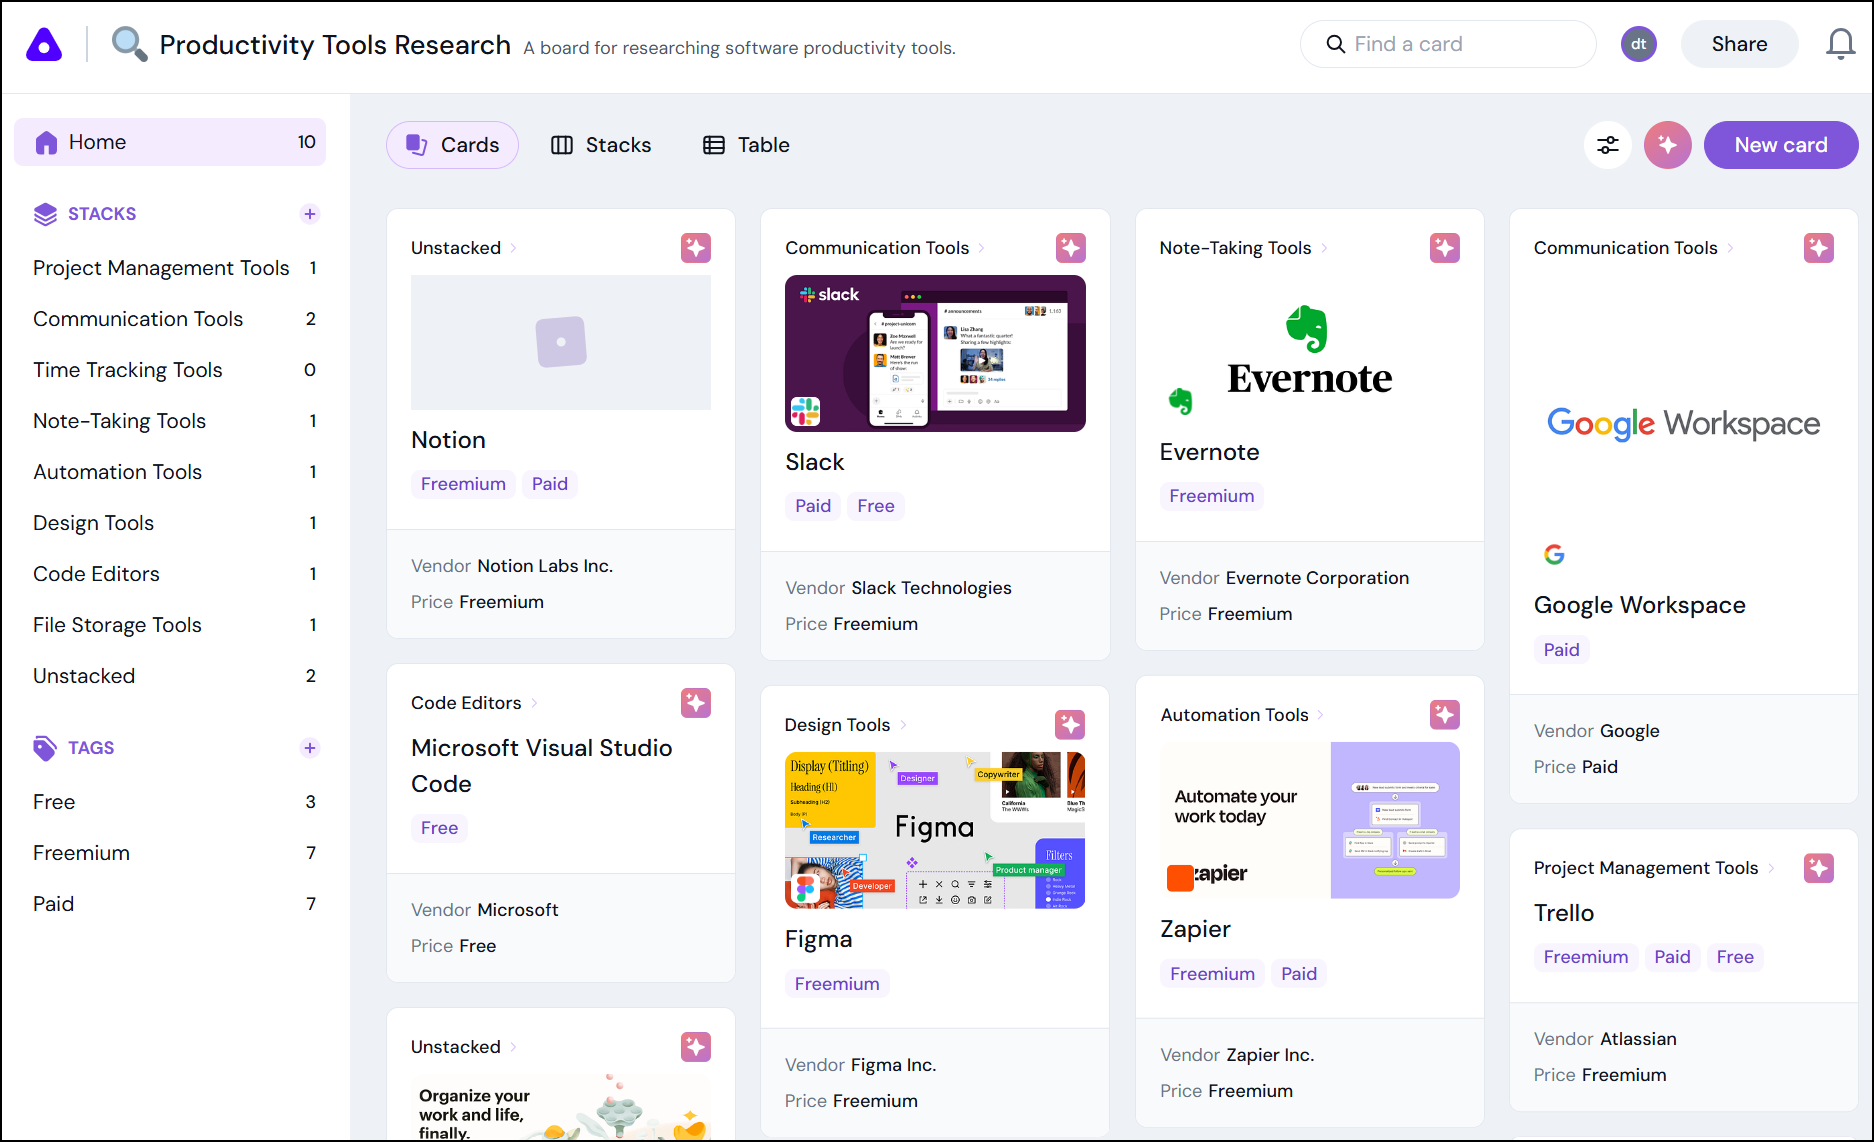
Task: Open Communication Tools stack in sidebar
Action: (x=174, y=319)
